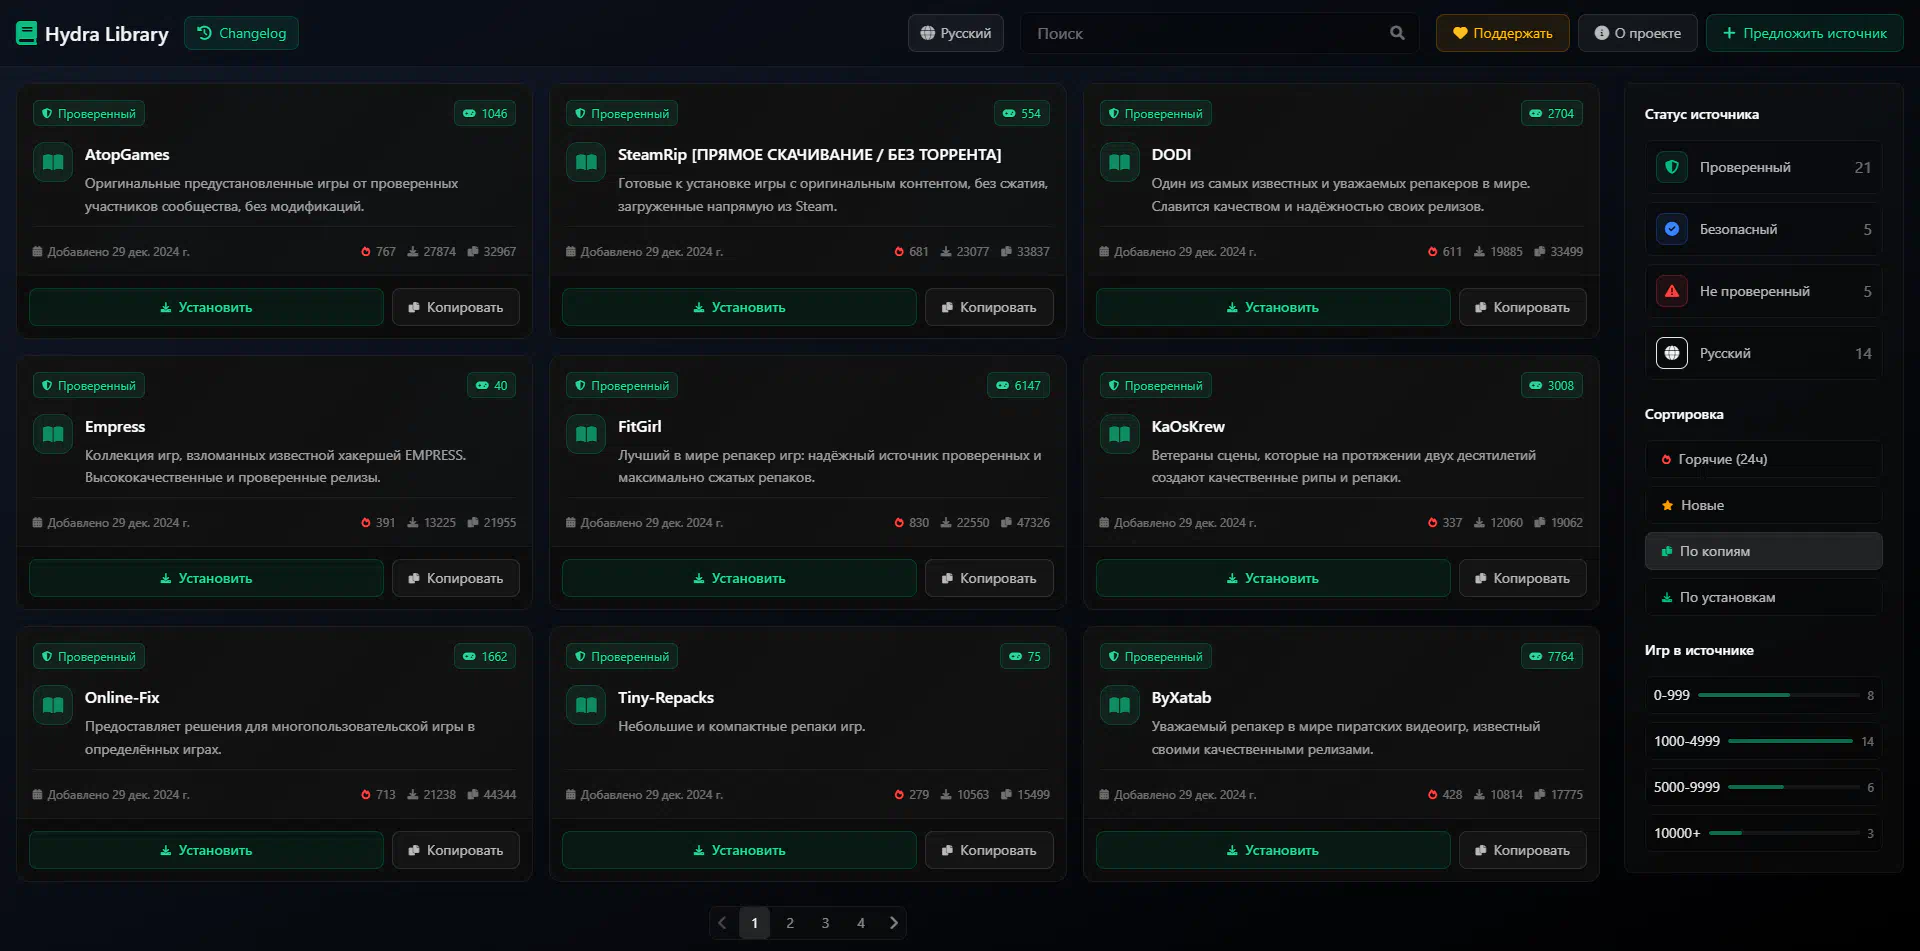This screenshot has height=951, width=1920.
Task: Select current page 1
Action: pos(755,923)
